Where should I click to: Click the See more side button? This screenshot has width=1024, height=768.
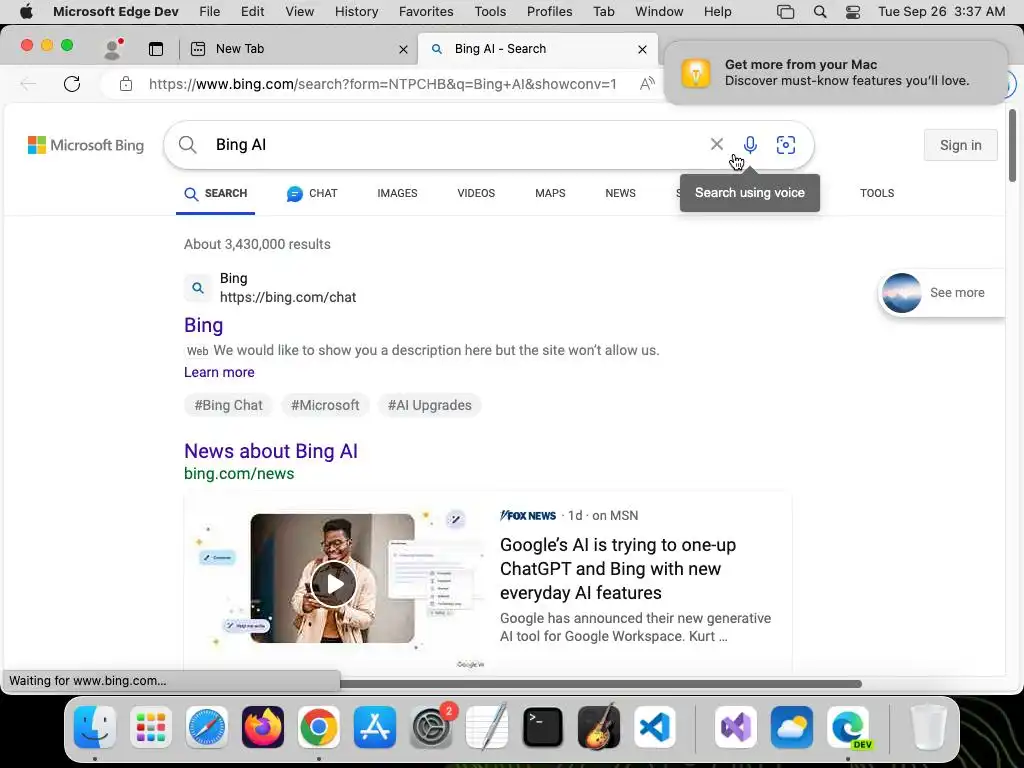click(x=941, y=293)
